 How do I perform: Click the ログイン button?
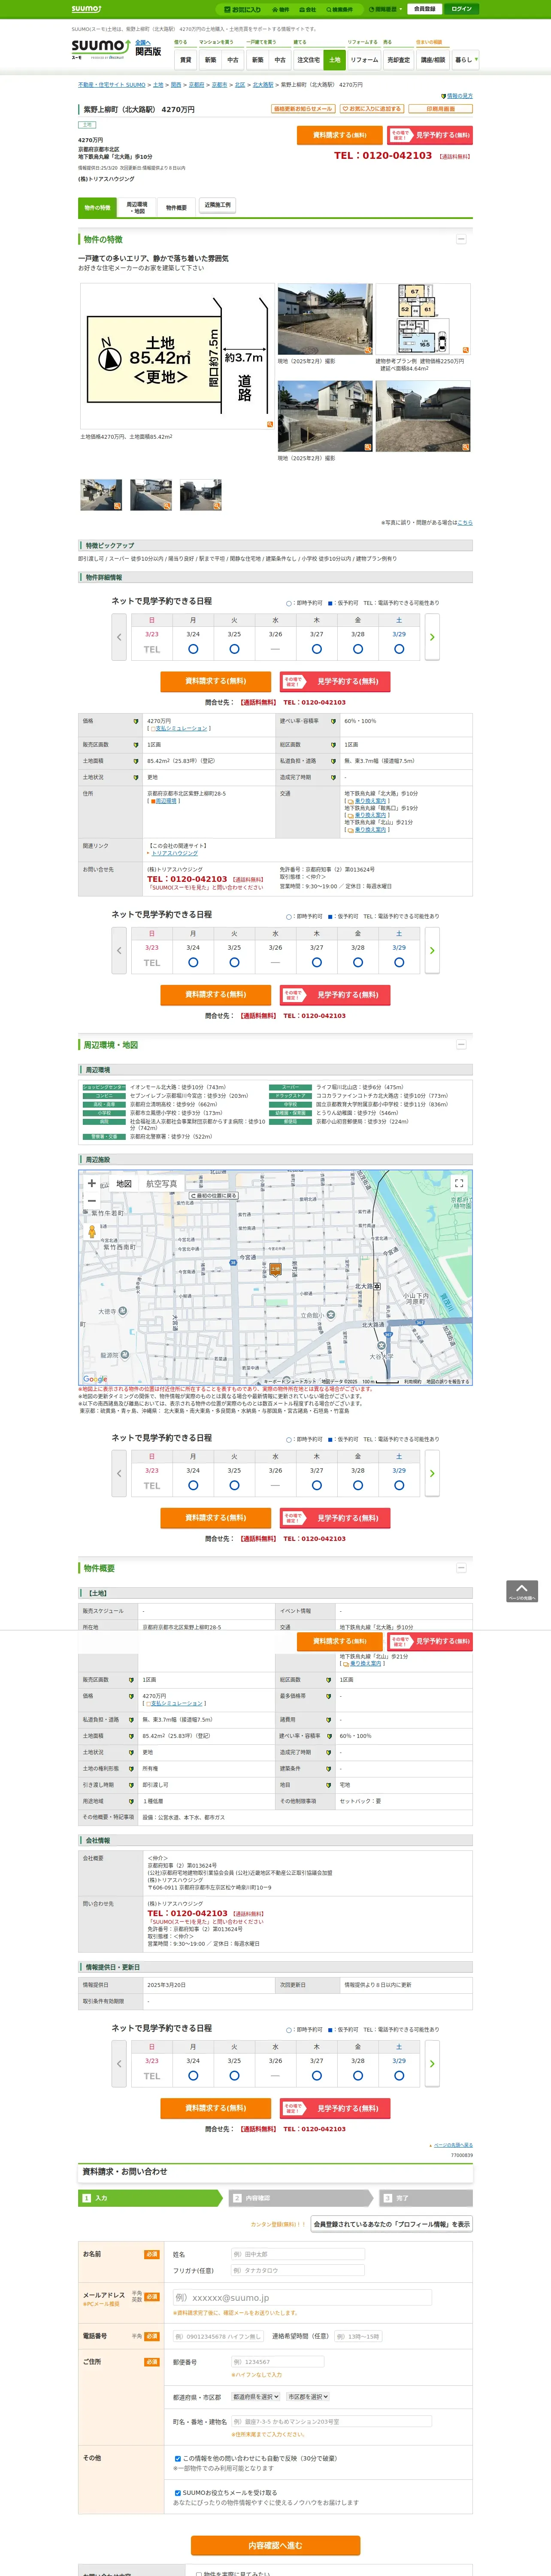tap(461, 9)
